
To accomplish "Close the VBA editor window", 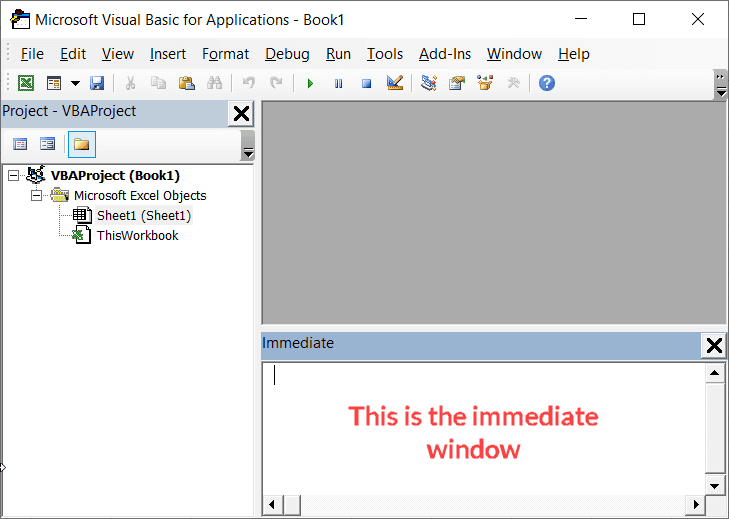I will point(698,19).
